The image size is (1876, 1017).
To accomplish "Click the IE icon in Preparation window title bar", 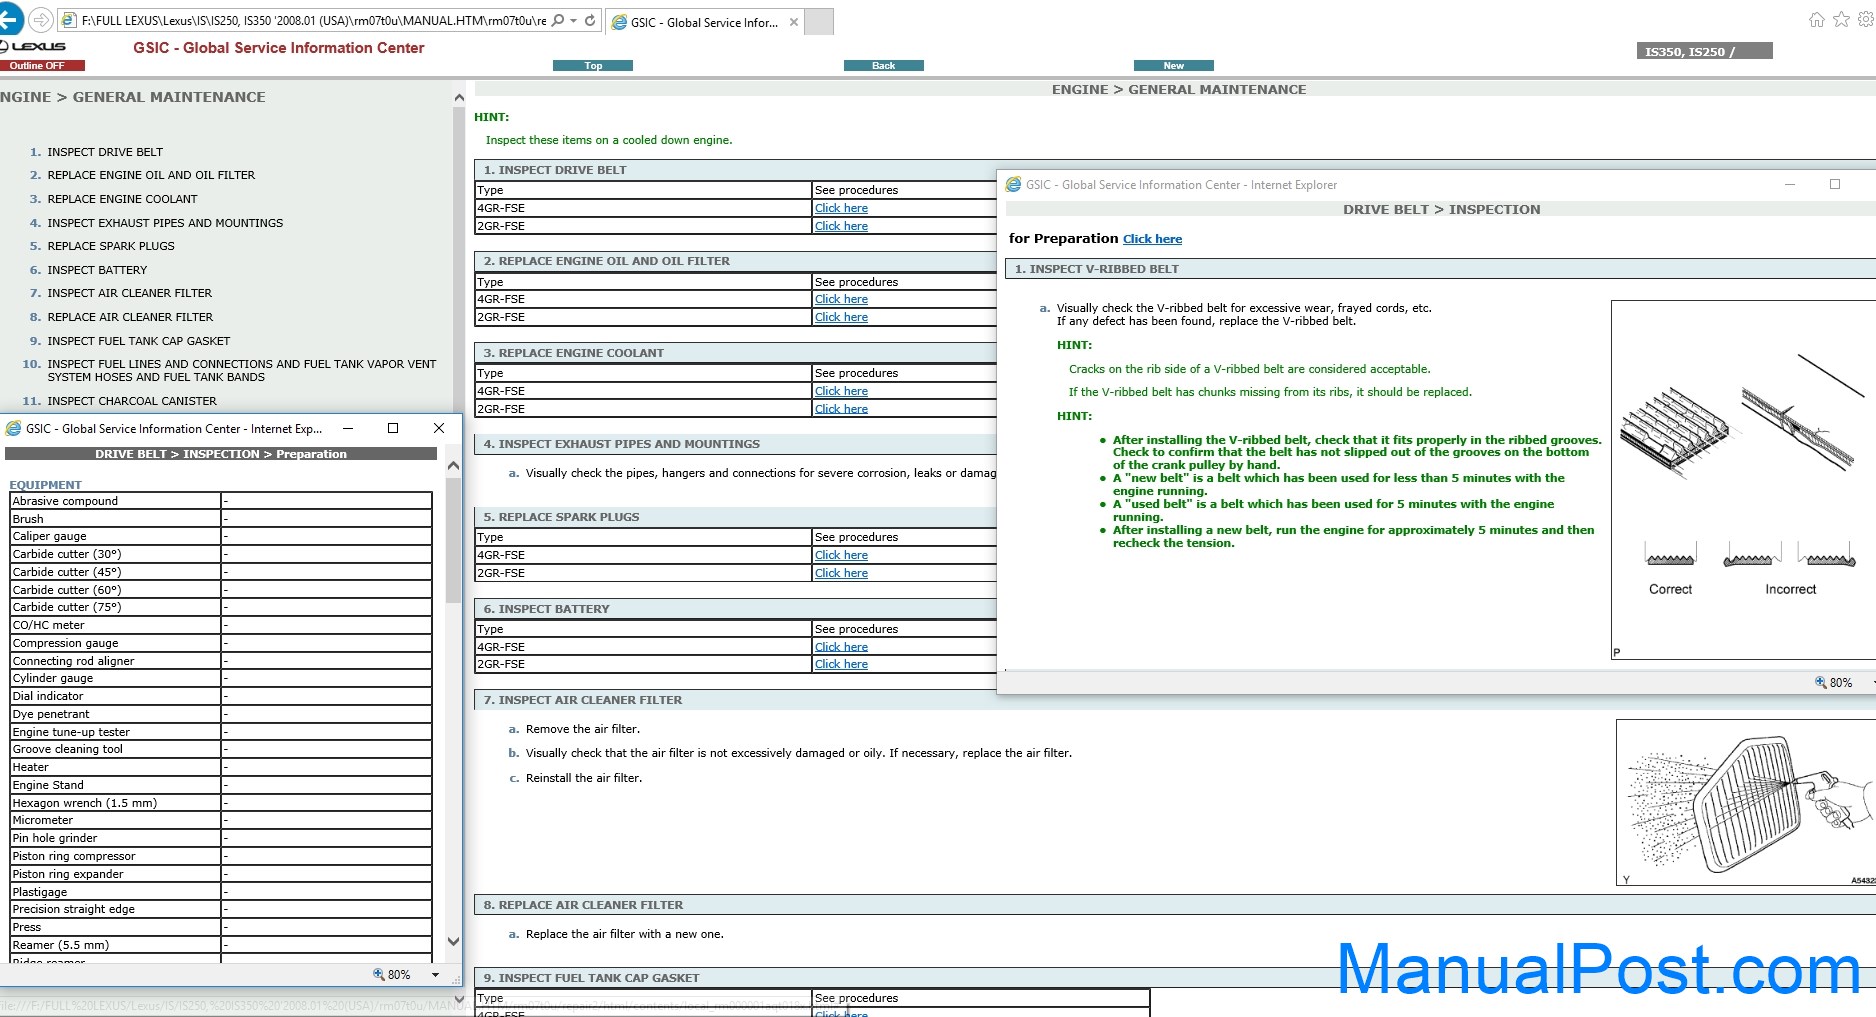I will click(x=13, y=428).
